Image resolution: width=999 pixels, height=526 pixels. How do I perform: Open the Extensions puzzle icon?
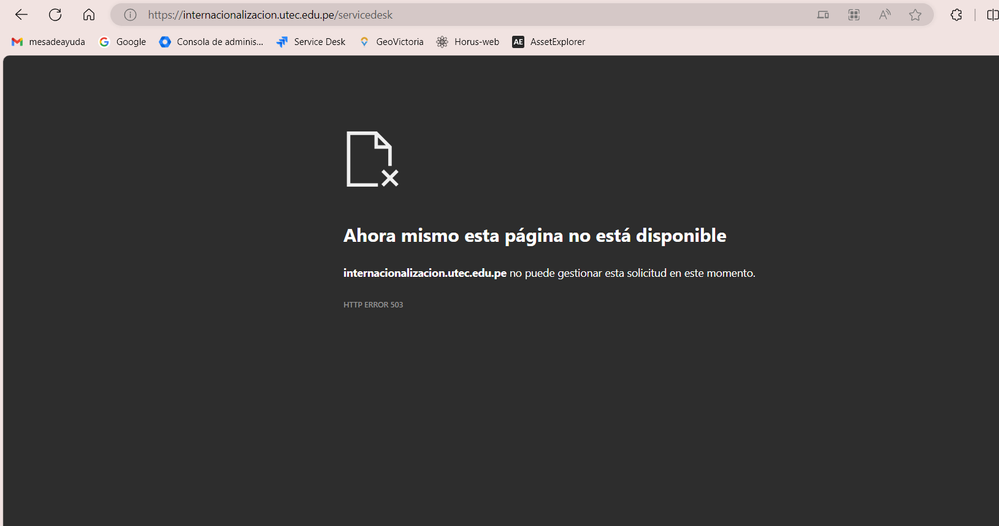click(956, 15)
